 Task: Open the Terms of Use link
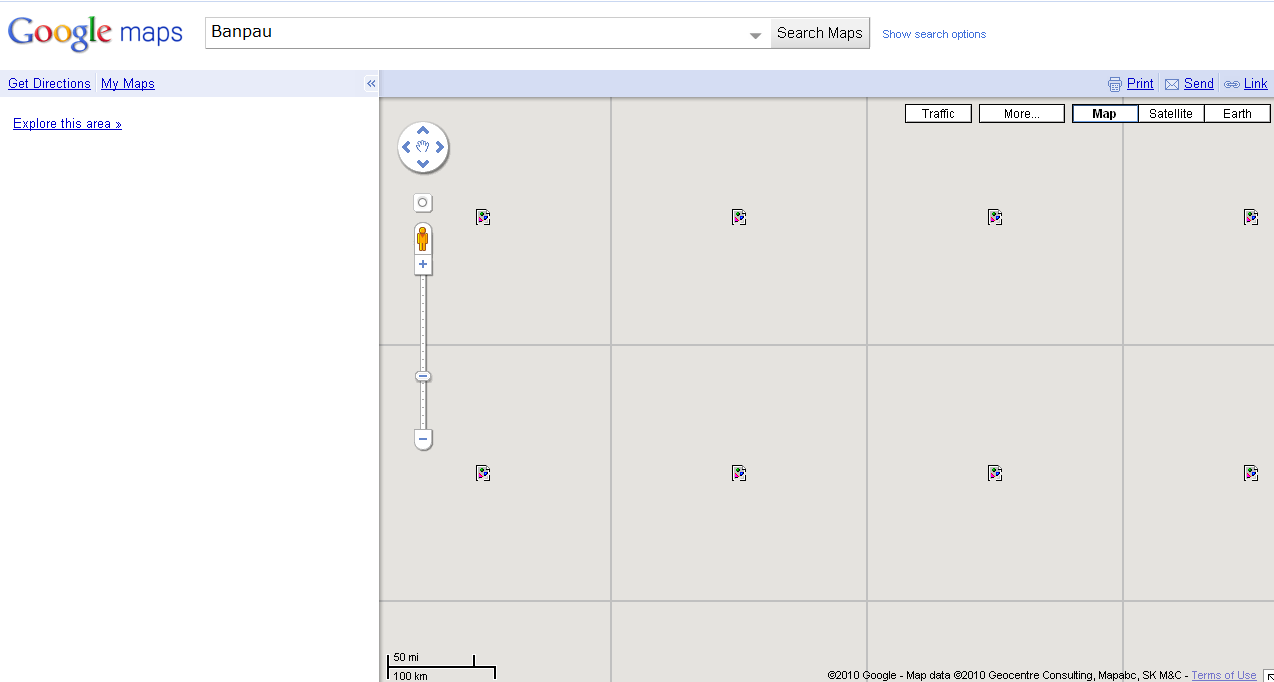[x=1224, y=676]
